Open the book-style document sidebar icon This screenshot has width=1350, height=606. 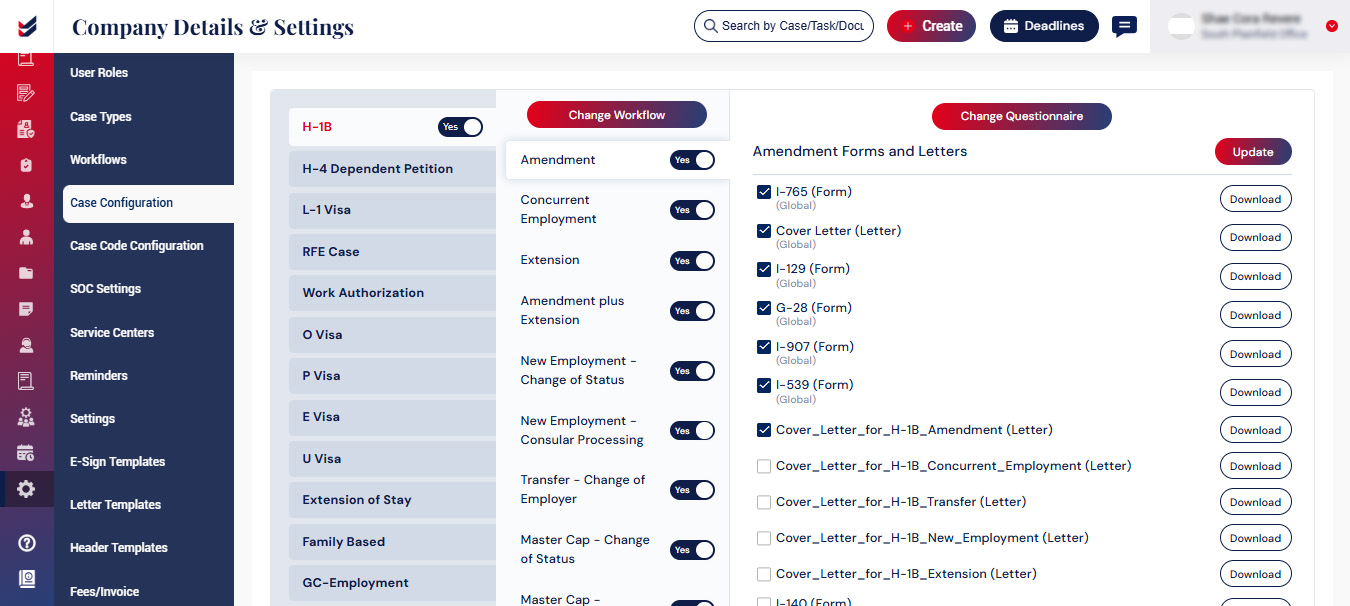click(x=26, y=381)
